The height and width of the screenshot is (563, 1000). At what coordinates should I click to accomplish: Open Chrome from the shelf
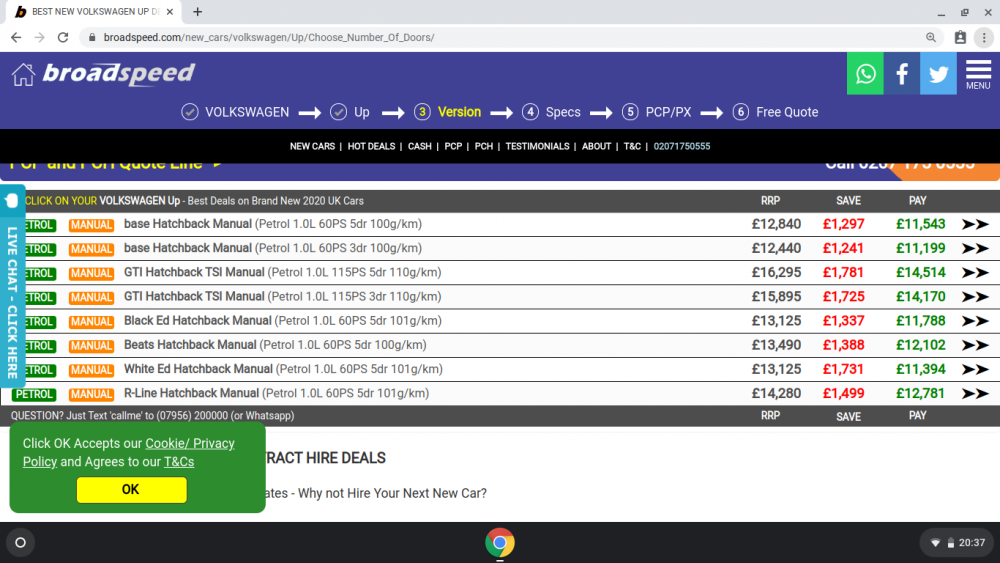[x=499, y=543]
